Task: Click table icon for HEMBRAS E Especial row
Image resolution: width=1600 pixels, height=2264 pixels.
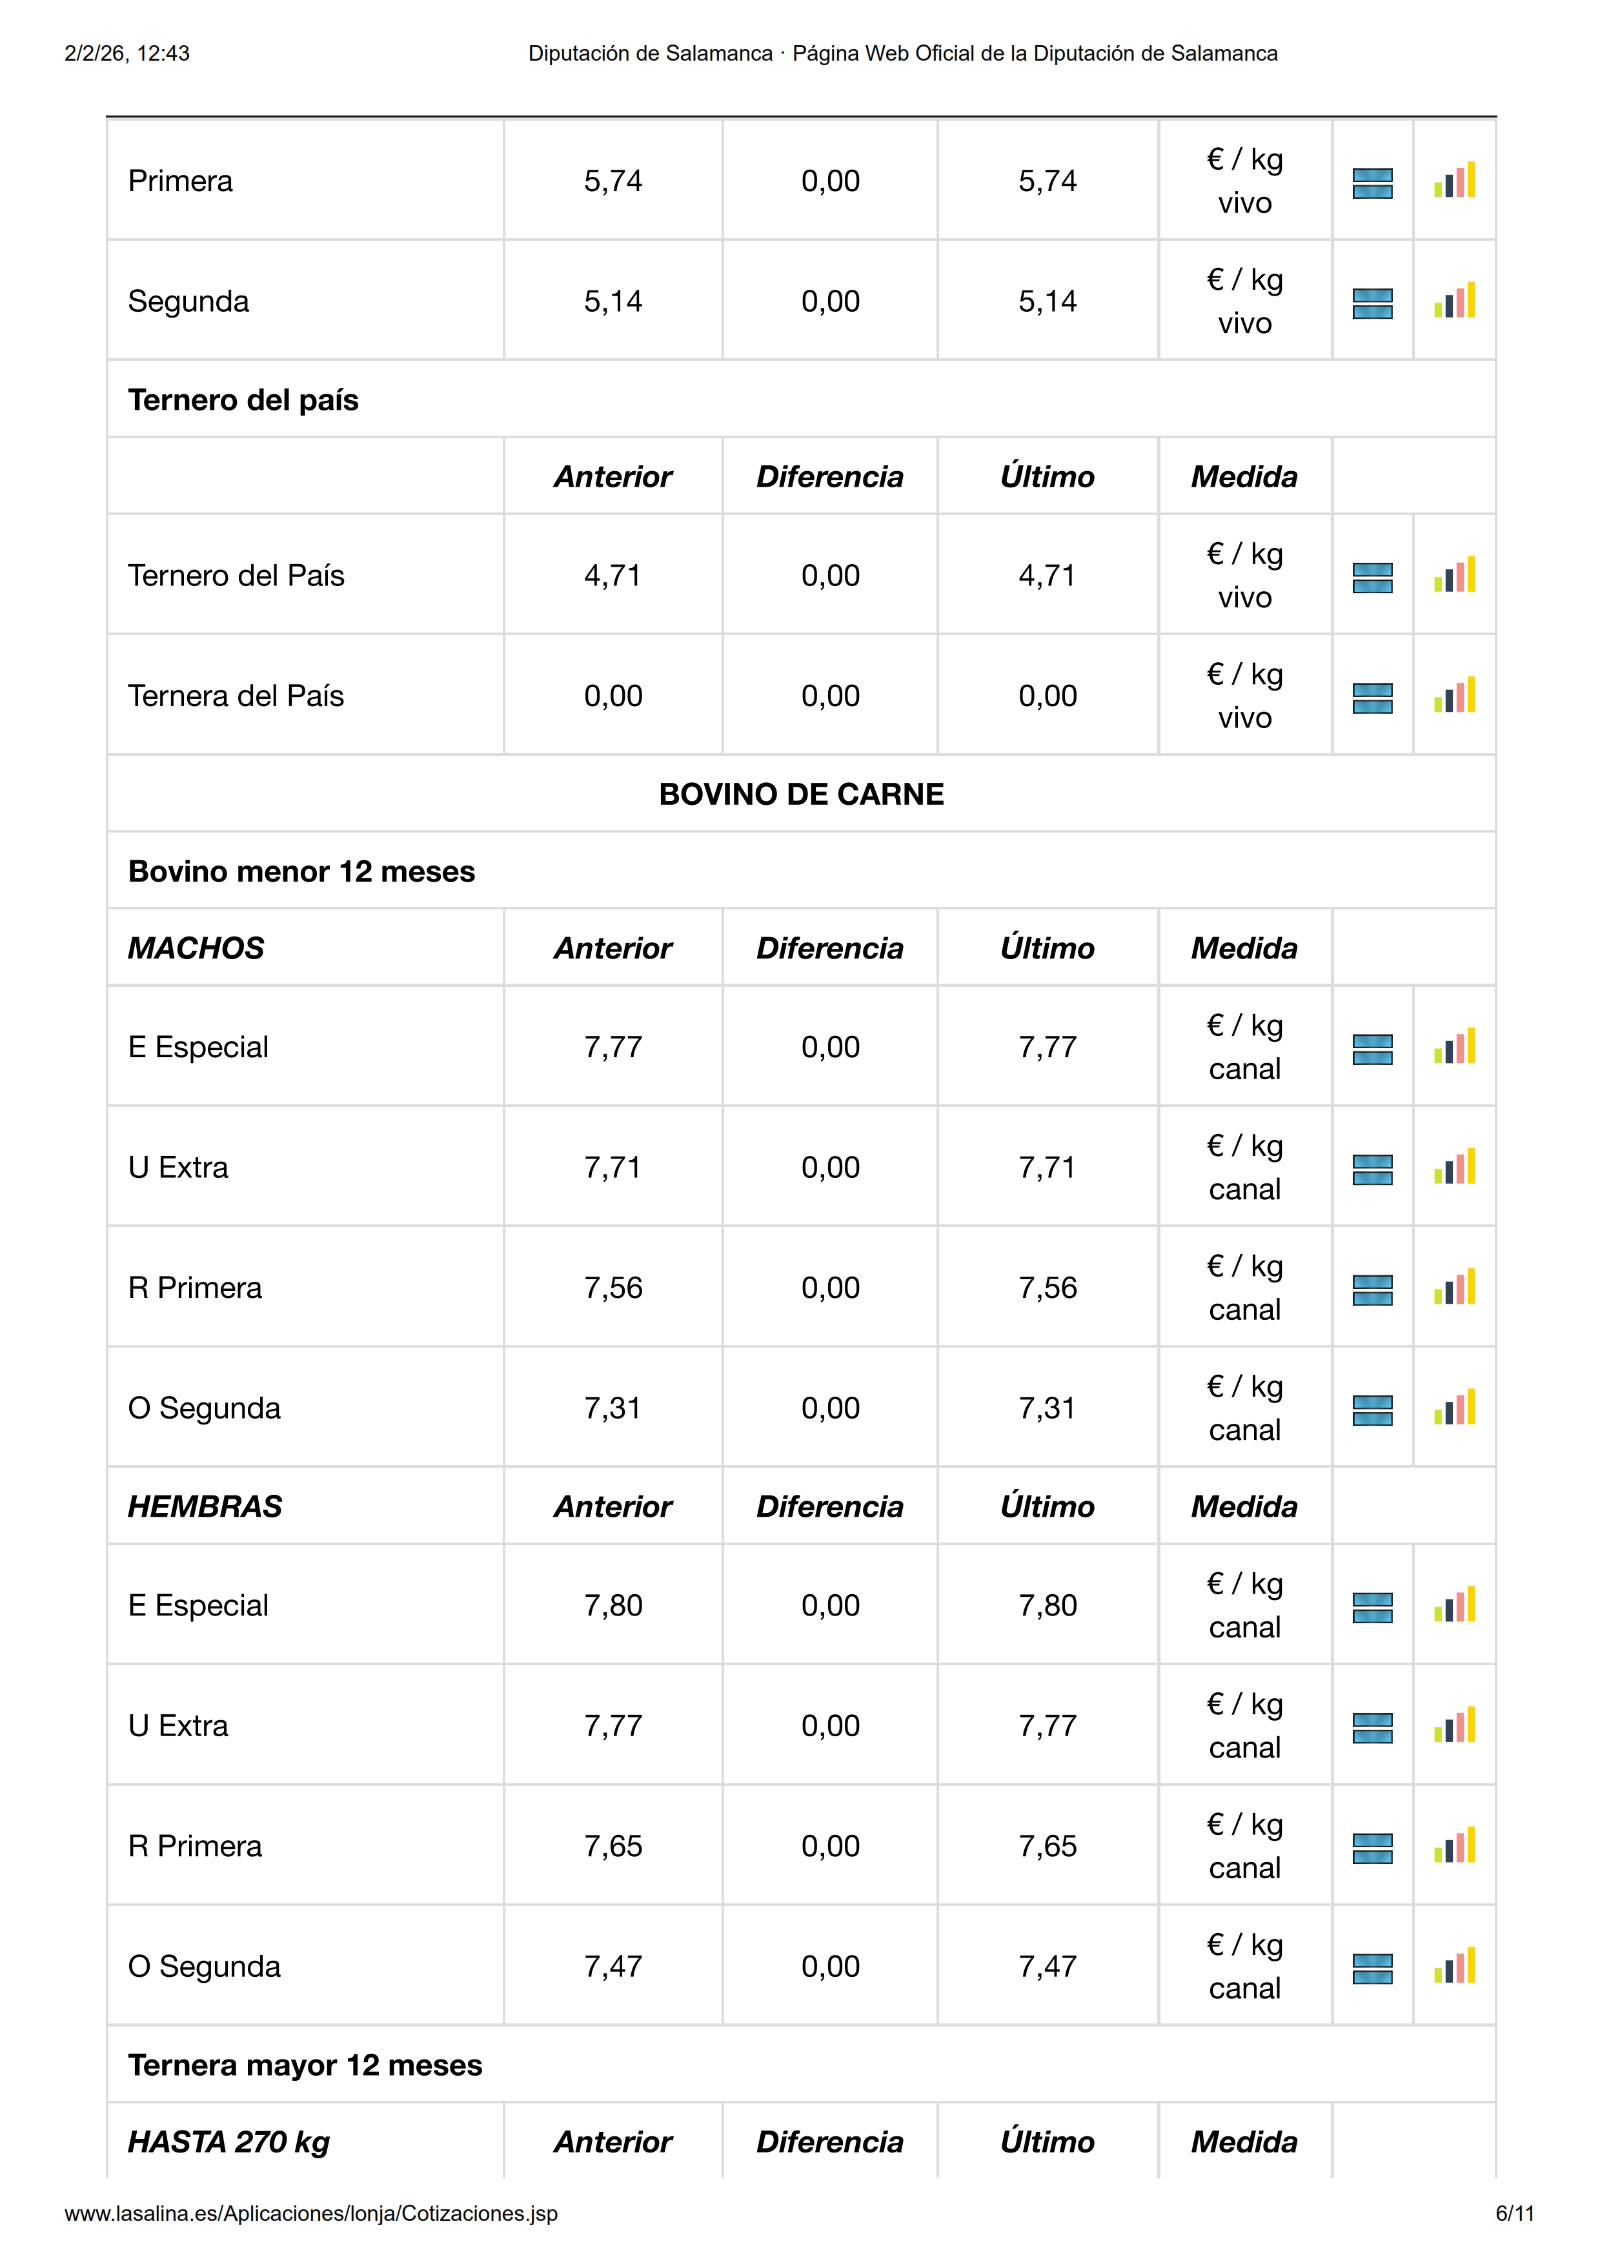Action: pyautogui.click(x=1372, y=1607)
